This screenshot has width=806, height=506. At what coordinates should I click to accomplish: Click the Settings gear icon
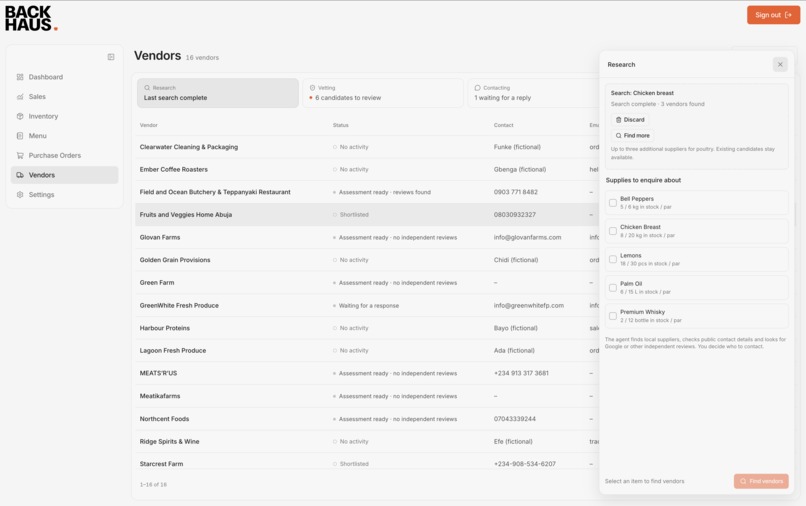click(x=20, y=194)
